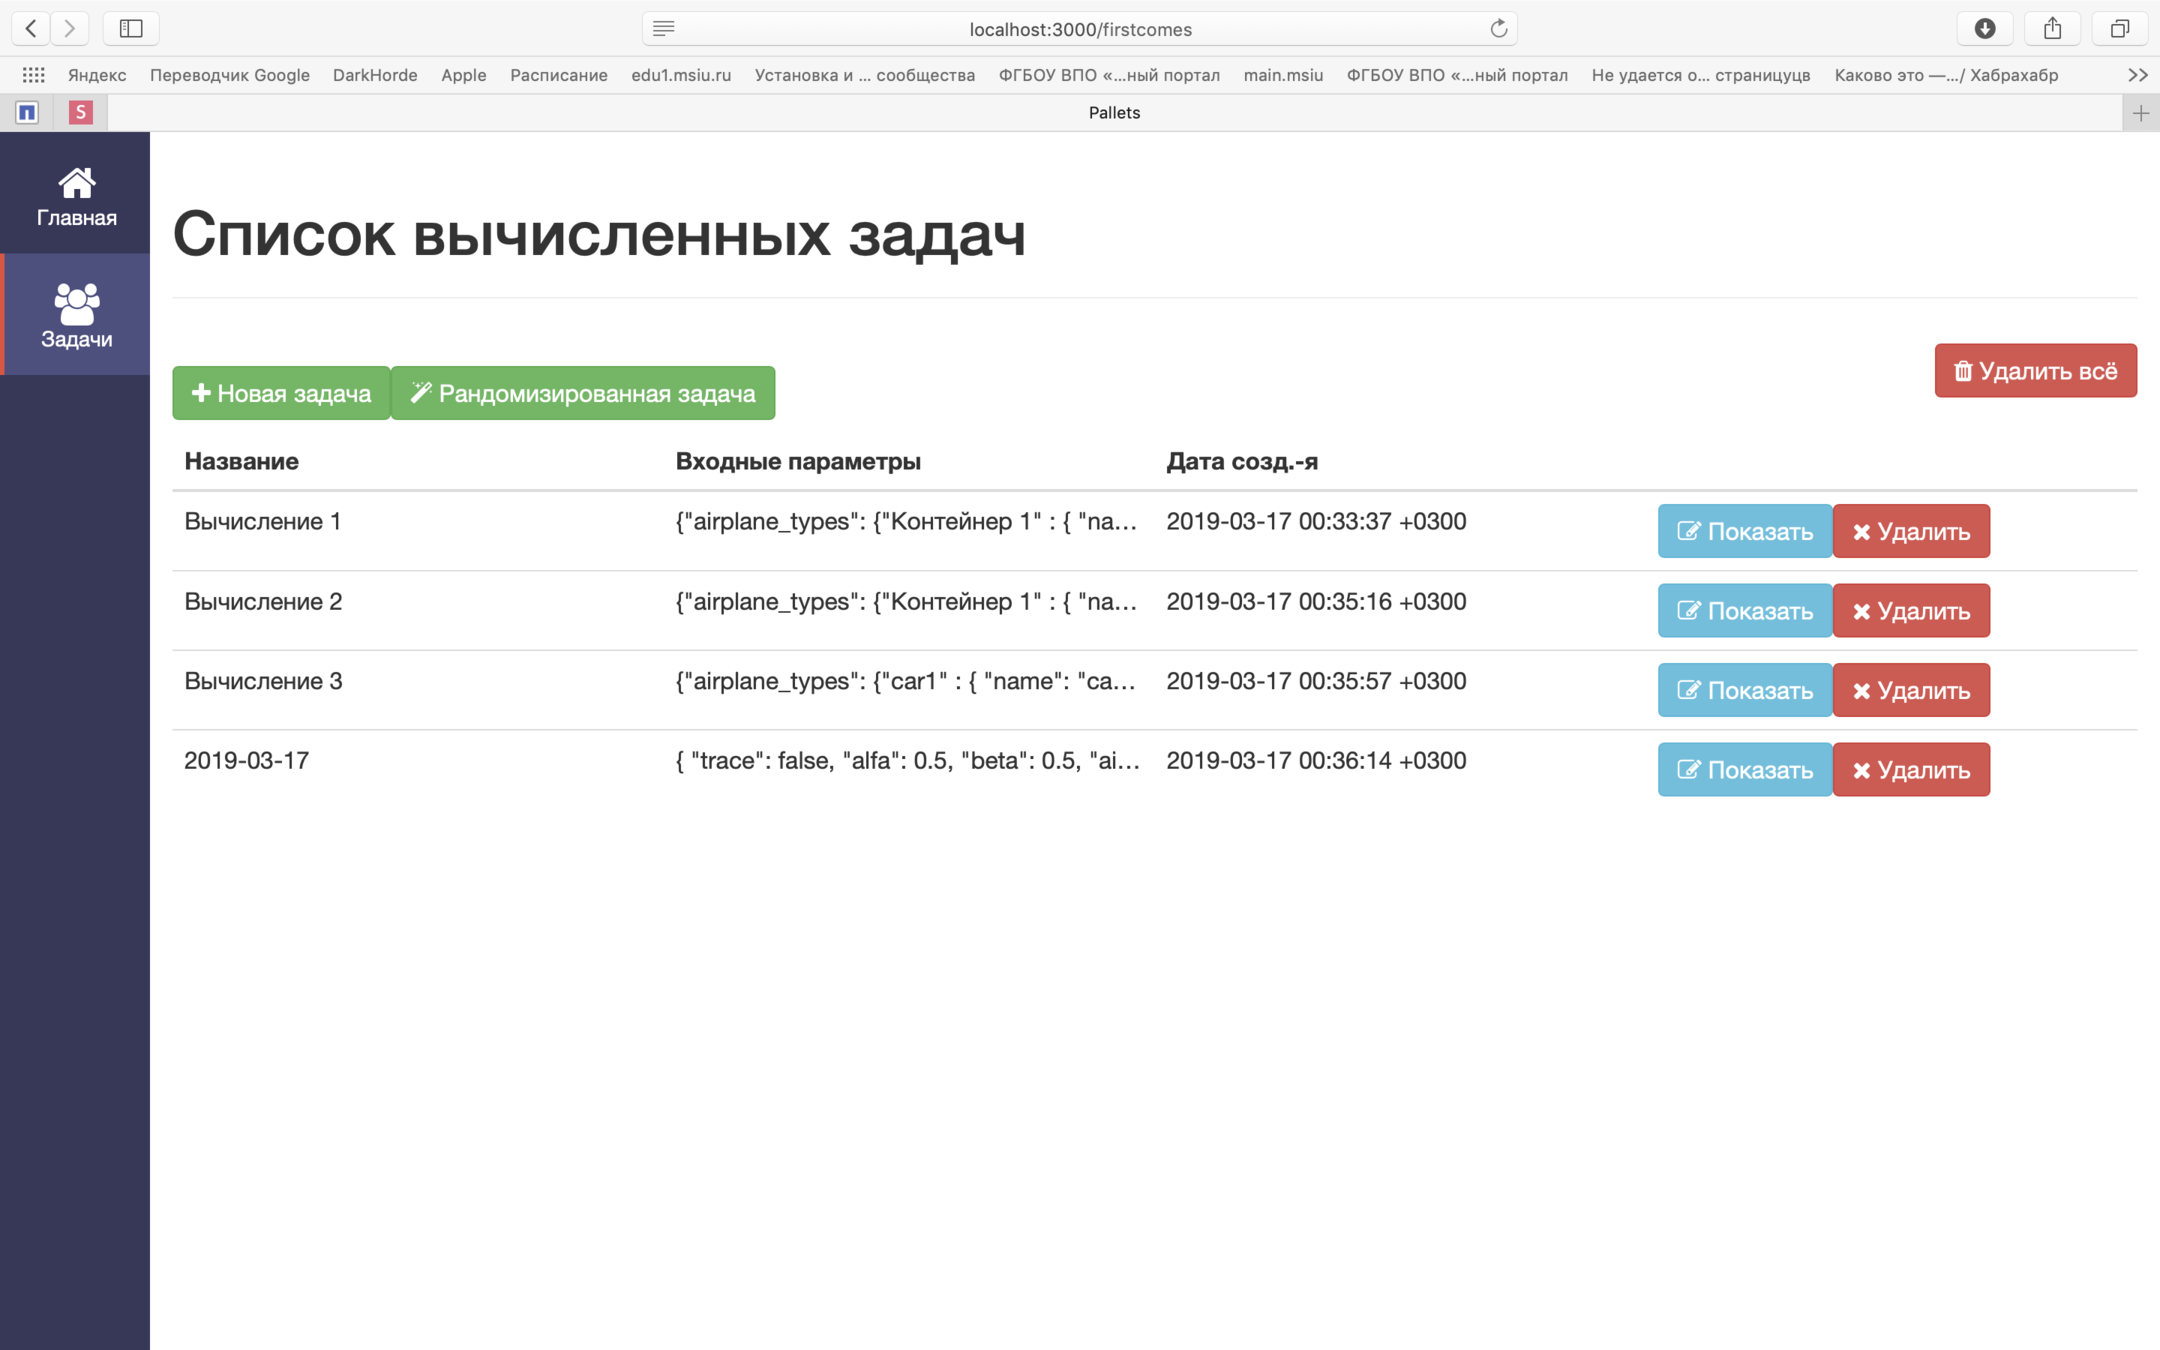The image size is (2160, 1350).
Task: Click the localhost address field
Action: (x=1080, y=29)
